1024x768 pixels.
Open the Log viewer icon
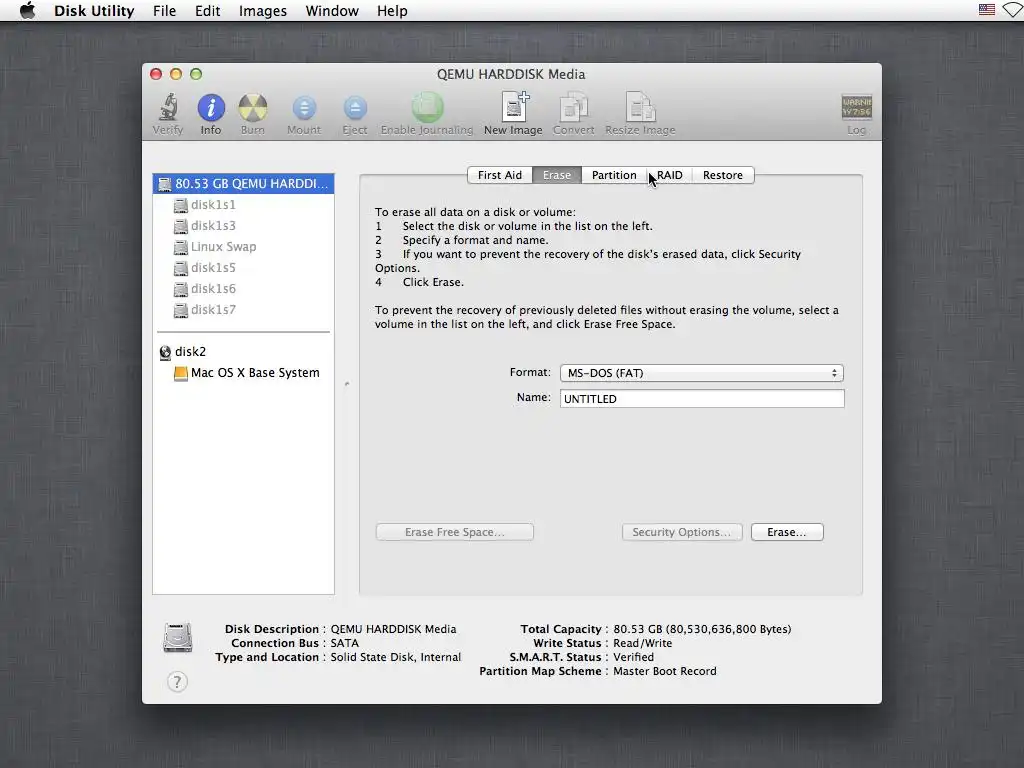click(856, 107)
